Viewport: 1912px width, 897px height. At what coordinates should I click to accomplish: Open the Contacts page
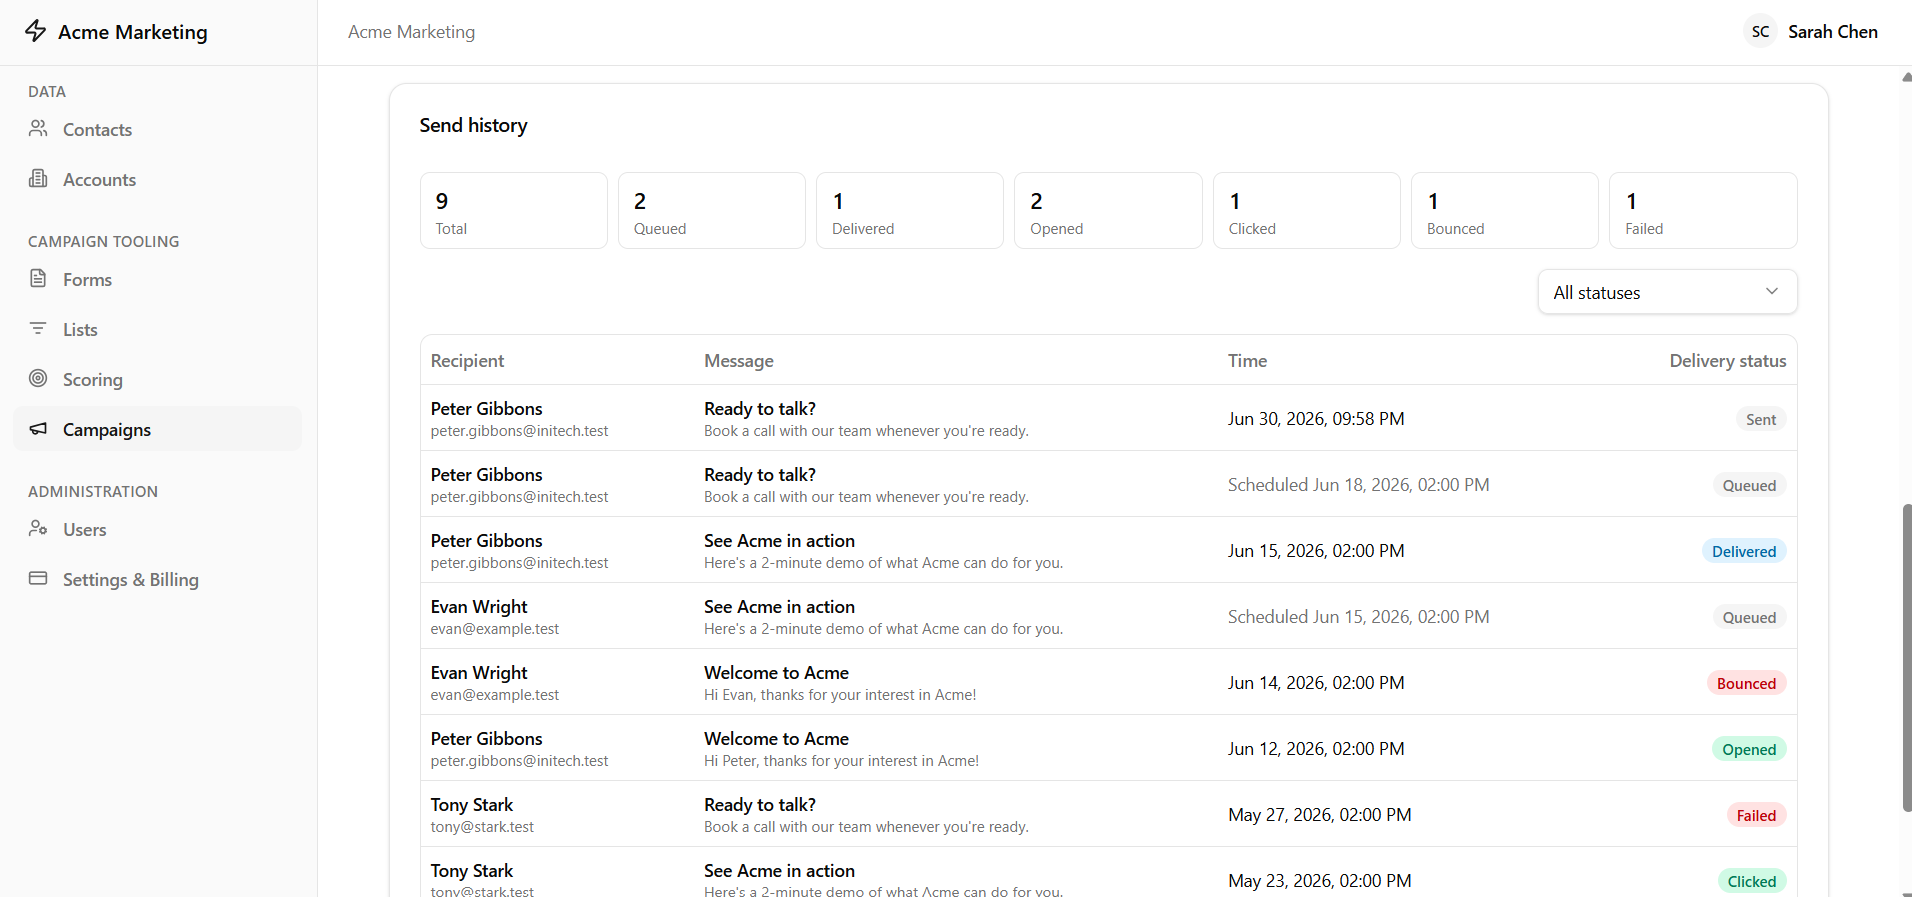click(157, 129)
